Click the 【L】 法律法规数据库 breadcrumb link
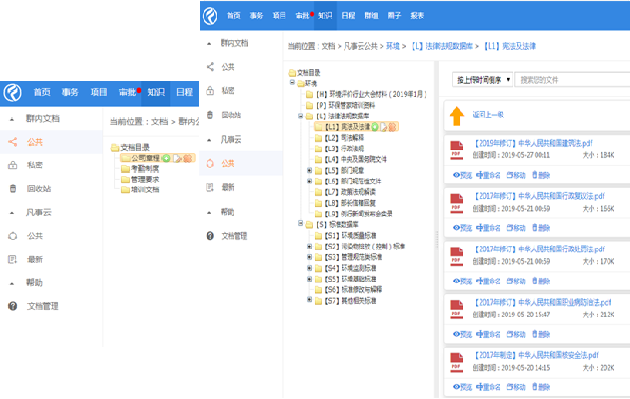Image resolution: width=630 pixels, height=399 pixels. pos(442,46)
